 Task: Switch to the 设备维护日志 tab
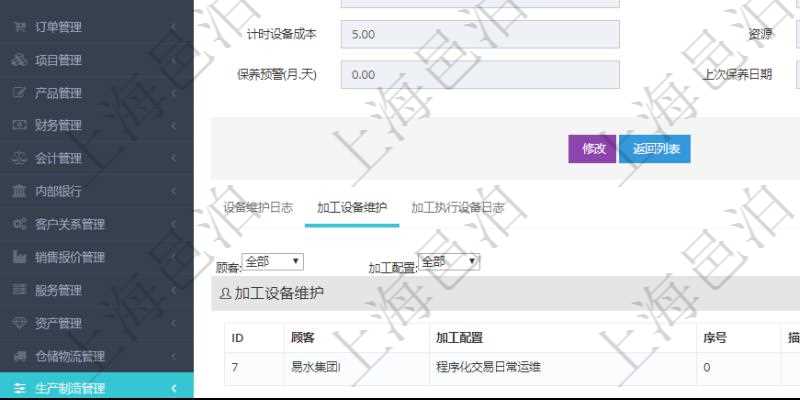pyautogui.click(x=258, y=208)
